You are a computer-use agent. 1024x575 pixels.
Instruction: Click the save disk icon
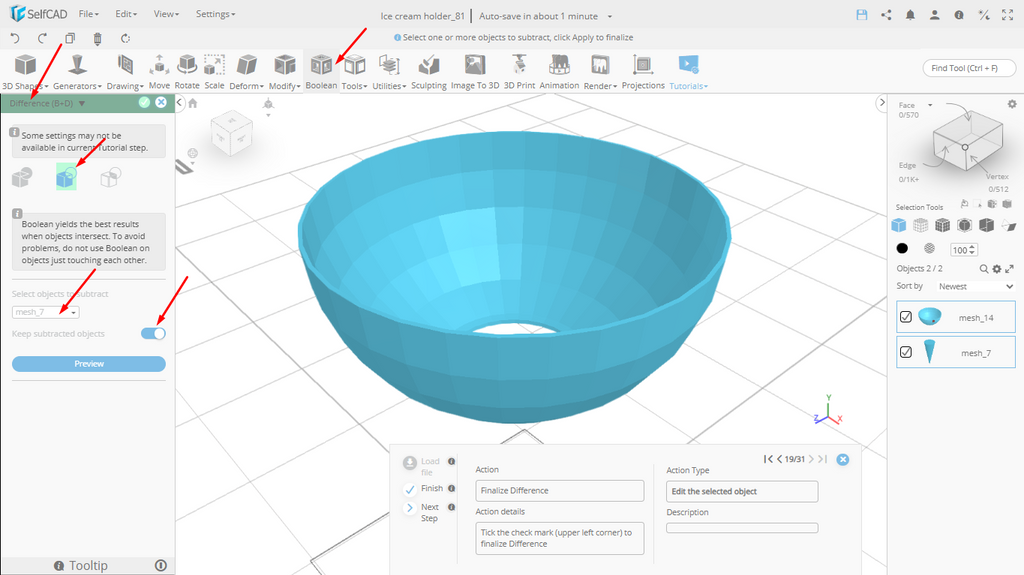pos(862,15)
